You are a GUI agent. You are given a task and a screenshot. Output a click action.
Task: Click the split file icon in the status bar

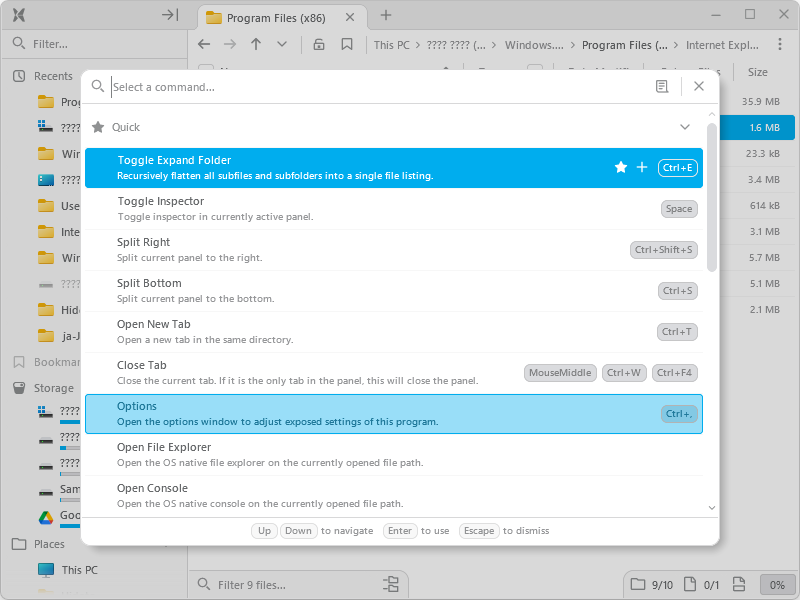coord(738,584)
